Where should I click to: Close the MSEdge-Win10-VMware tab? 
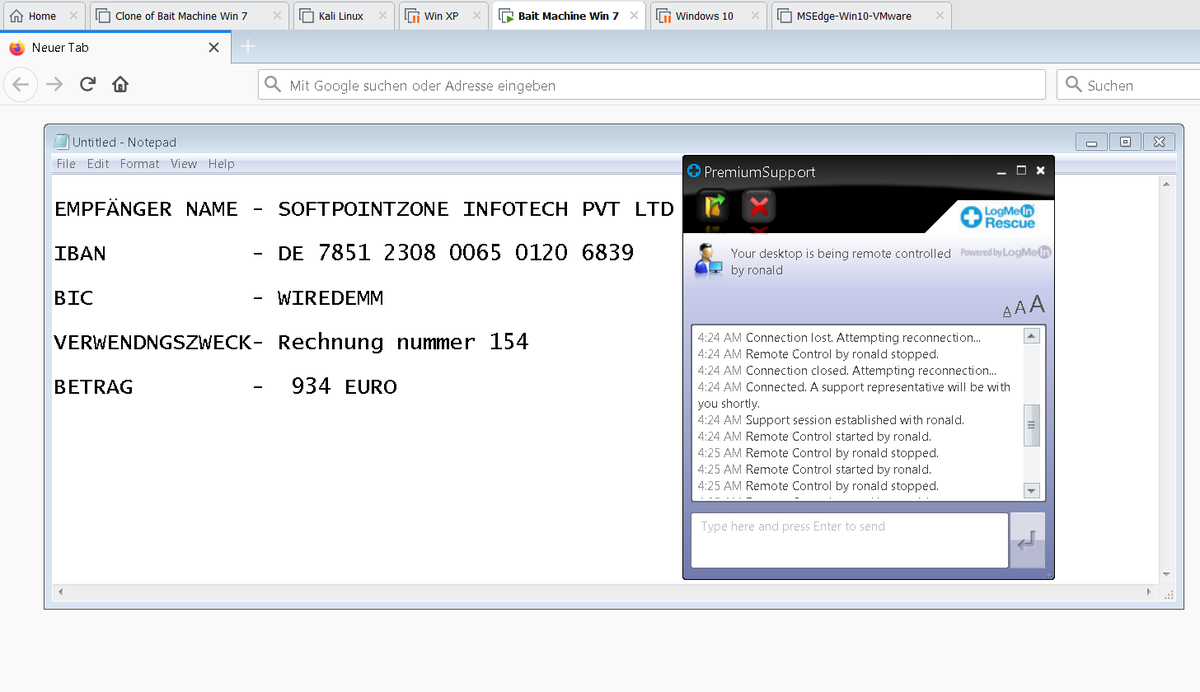pyautogui.click(x=938, y=16)
